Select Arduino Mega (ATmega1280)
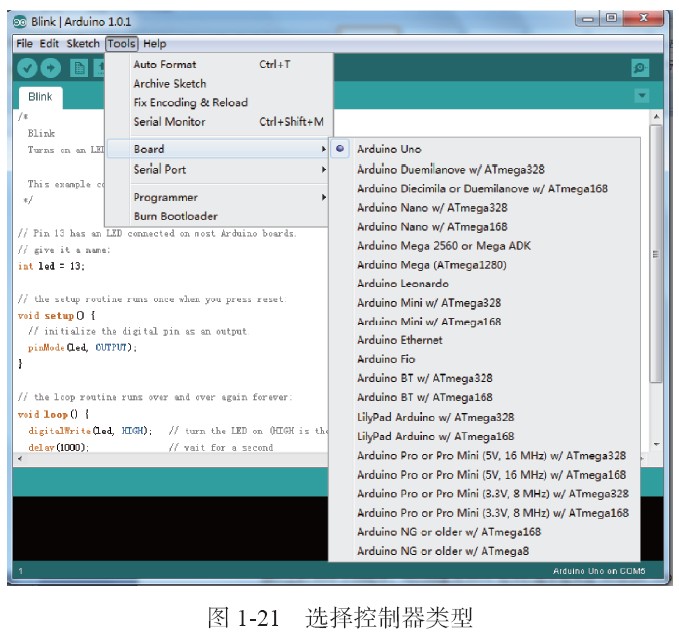The width and height of the screenshot is (679, 635). (485, 265)
